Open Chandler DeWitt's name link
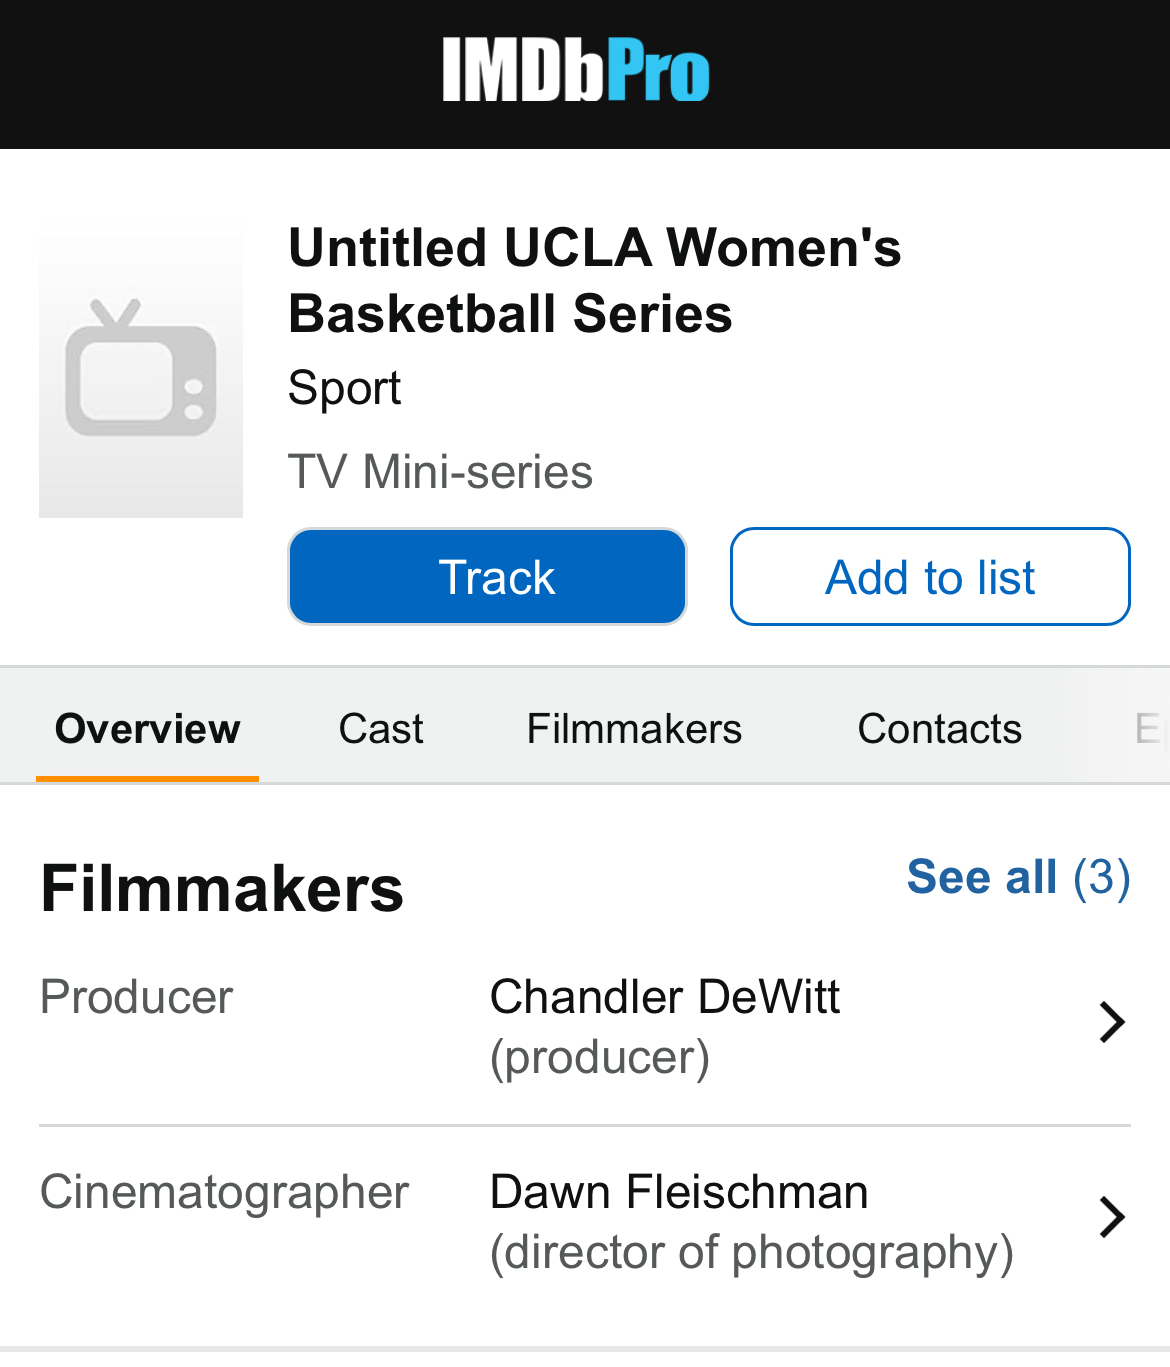Viewport: 1170px width, 1367px height. [665, 997]
